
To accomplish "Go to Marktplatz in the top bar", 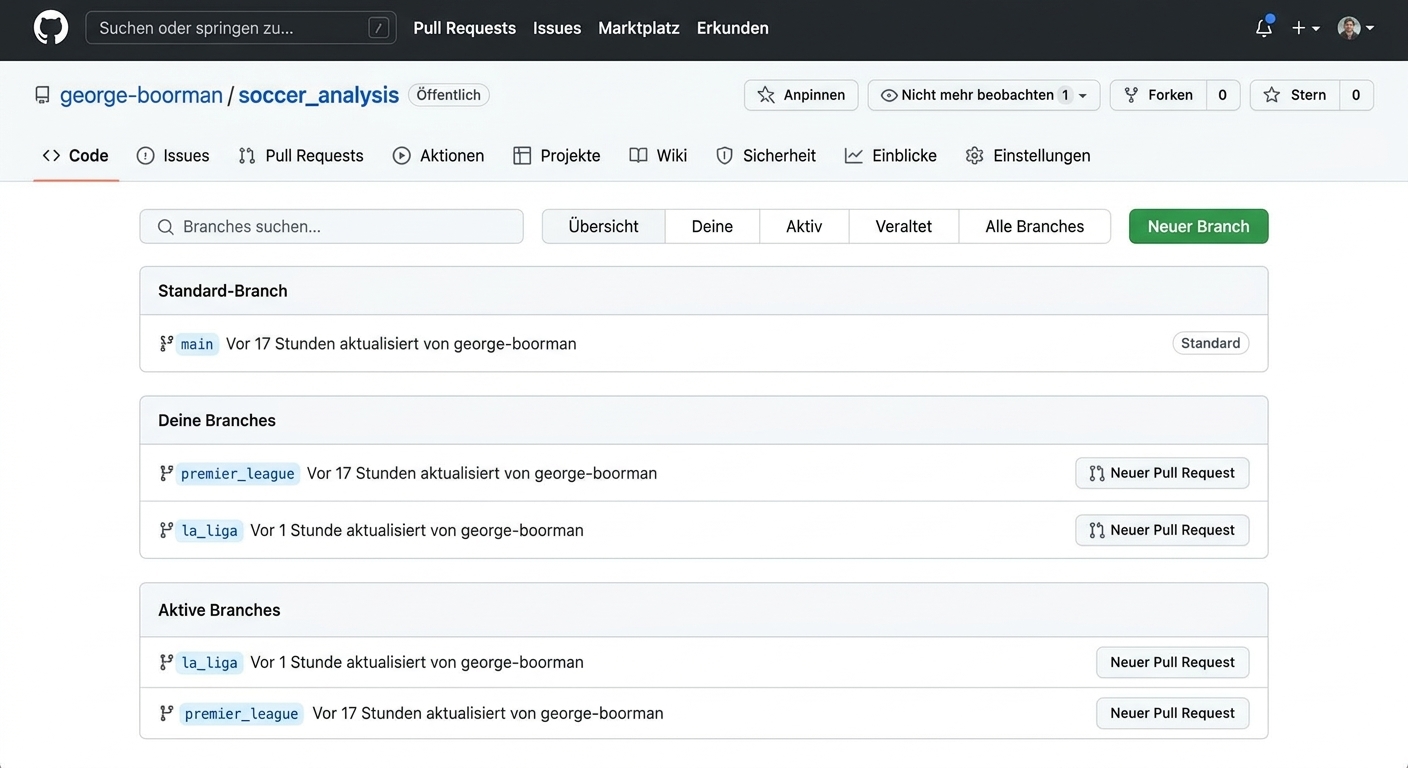I will pos(639,28).
